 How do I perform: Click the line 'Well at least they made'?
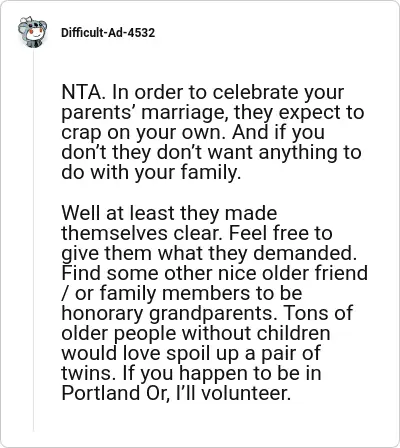coord(169,213)
